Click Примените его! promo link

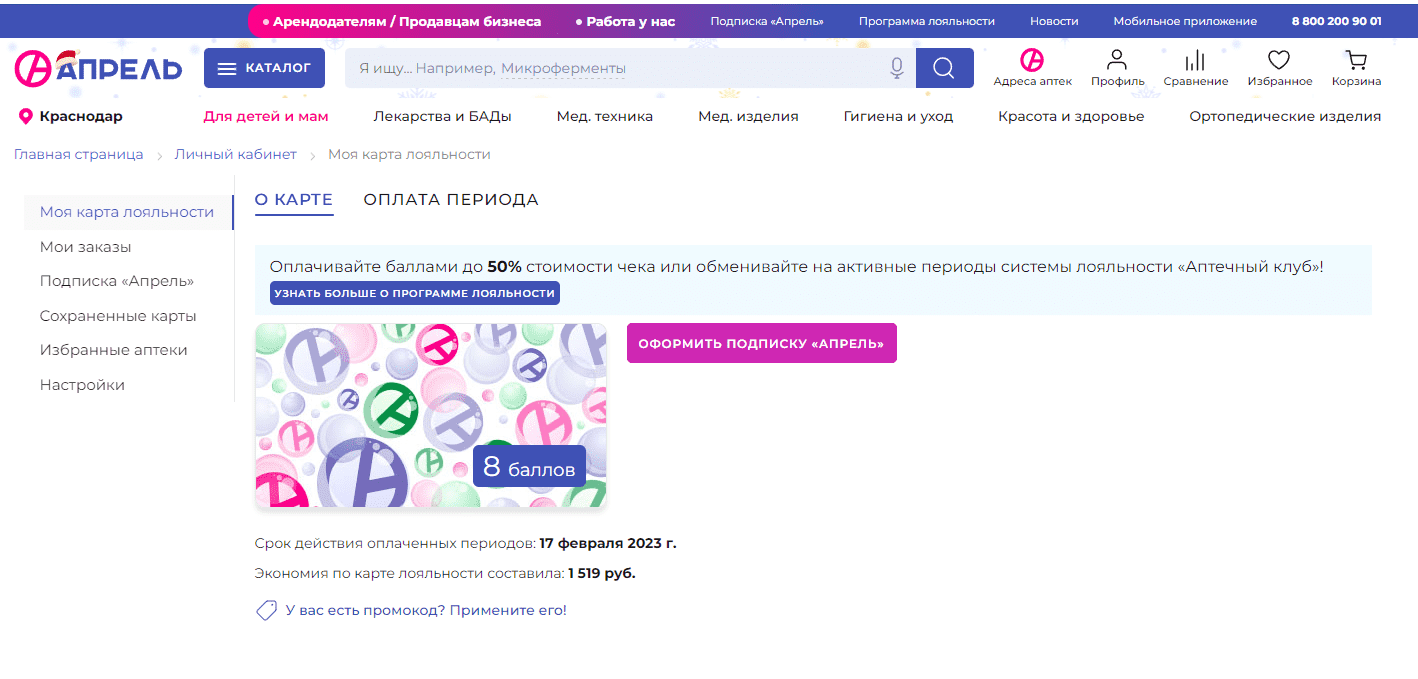[508, 610]
